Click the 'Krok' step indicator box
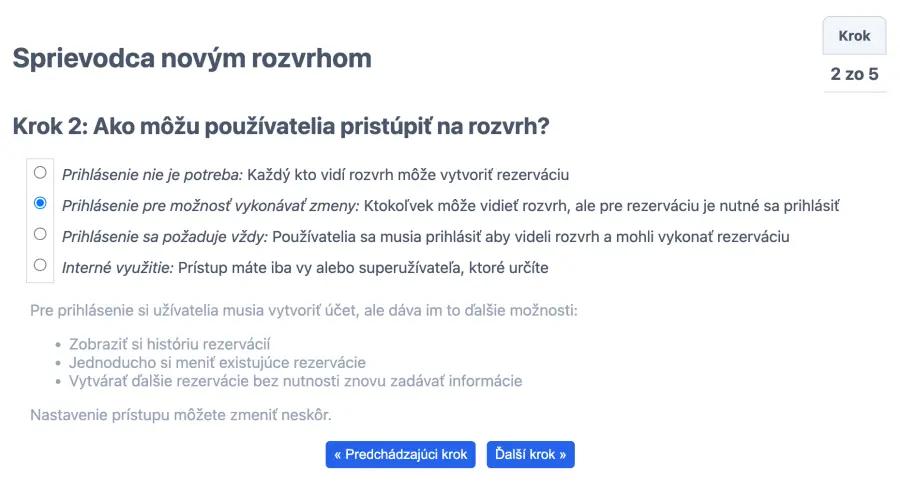Viewport: 900px width, 488px height. (854, 36)
